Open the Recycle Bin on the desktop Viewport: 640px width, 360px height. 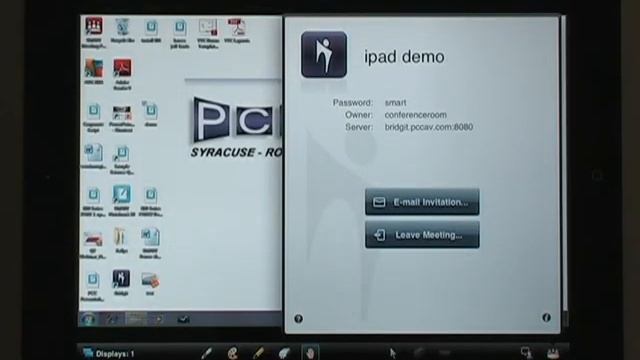122,31
